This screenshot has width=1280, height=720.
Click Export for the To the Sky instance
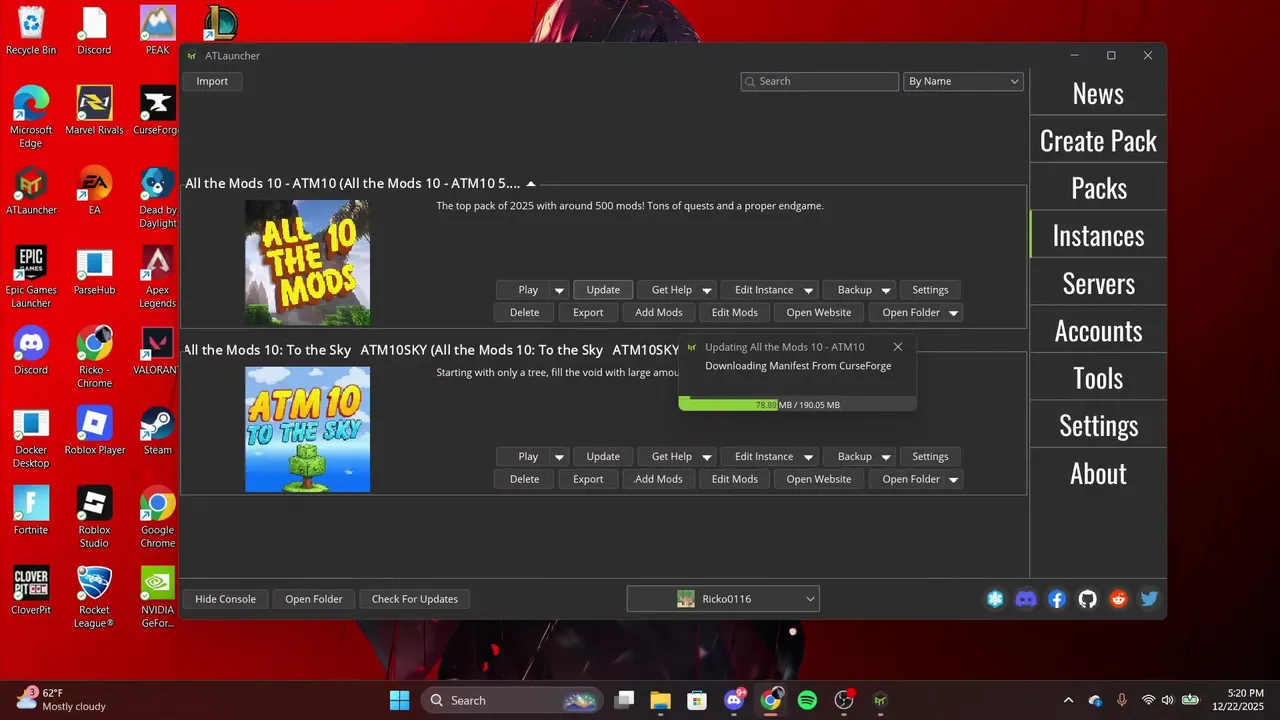point(588,480)
